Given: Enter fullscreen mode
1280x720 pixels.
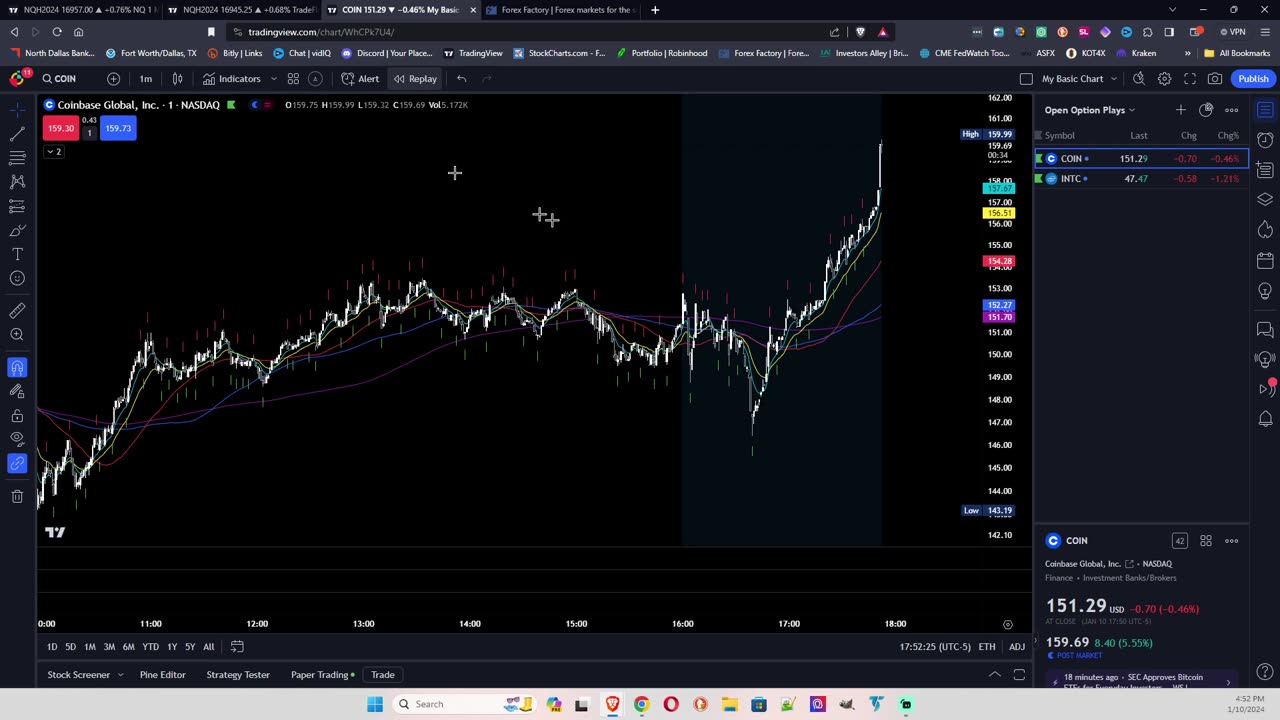Looking at the screenshot, I should coord(1190,79).
